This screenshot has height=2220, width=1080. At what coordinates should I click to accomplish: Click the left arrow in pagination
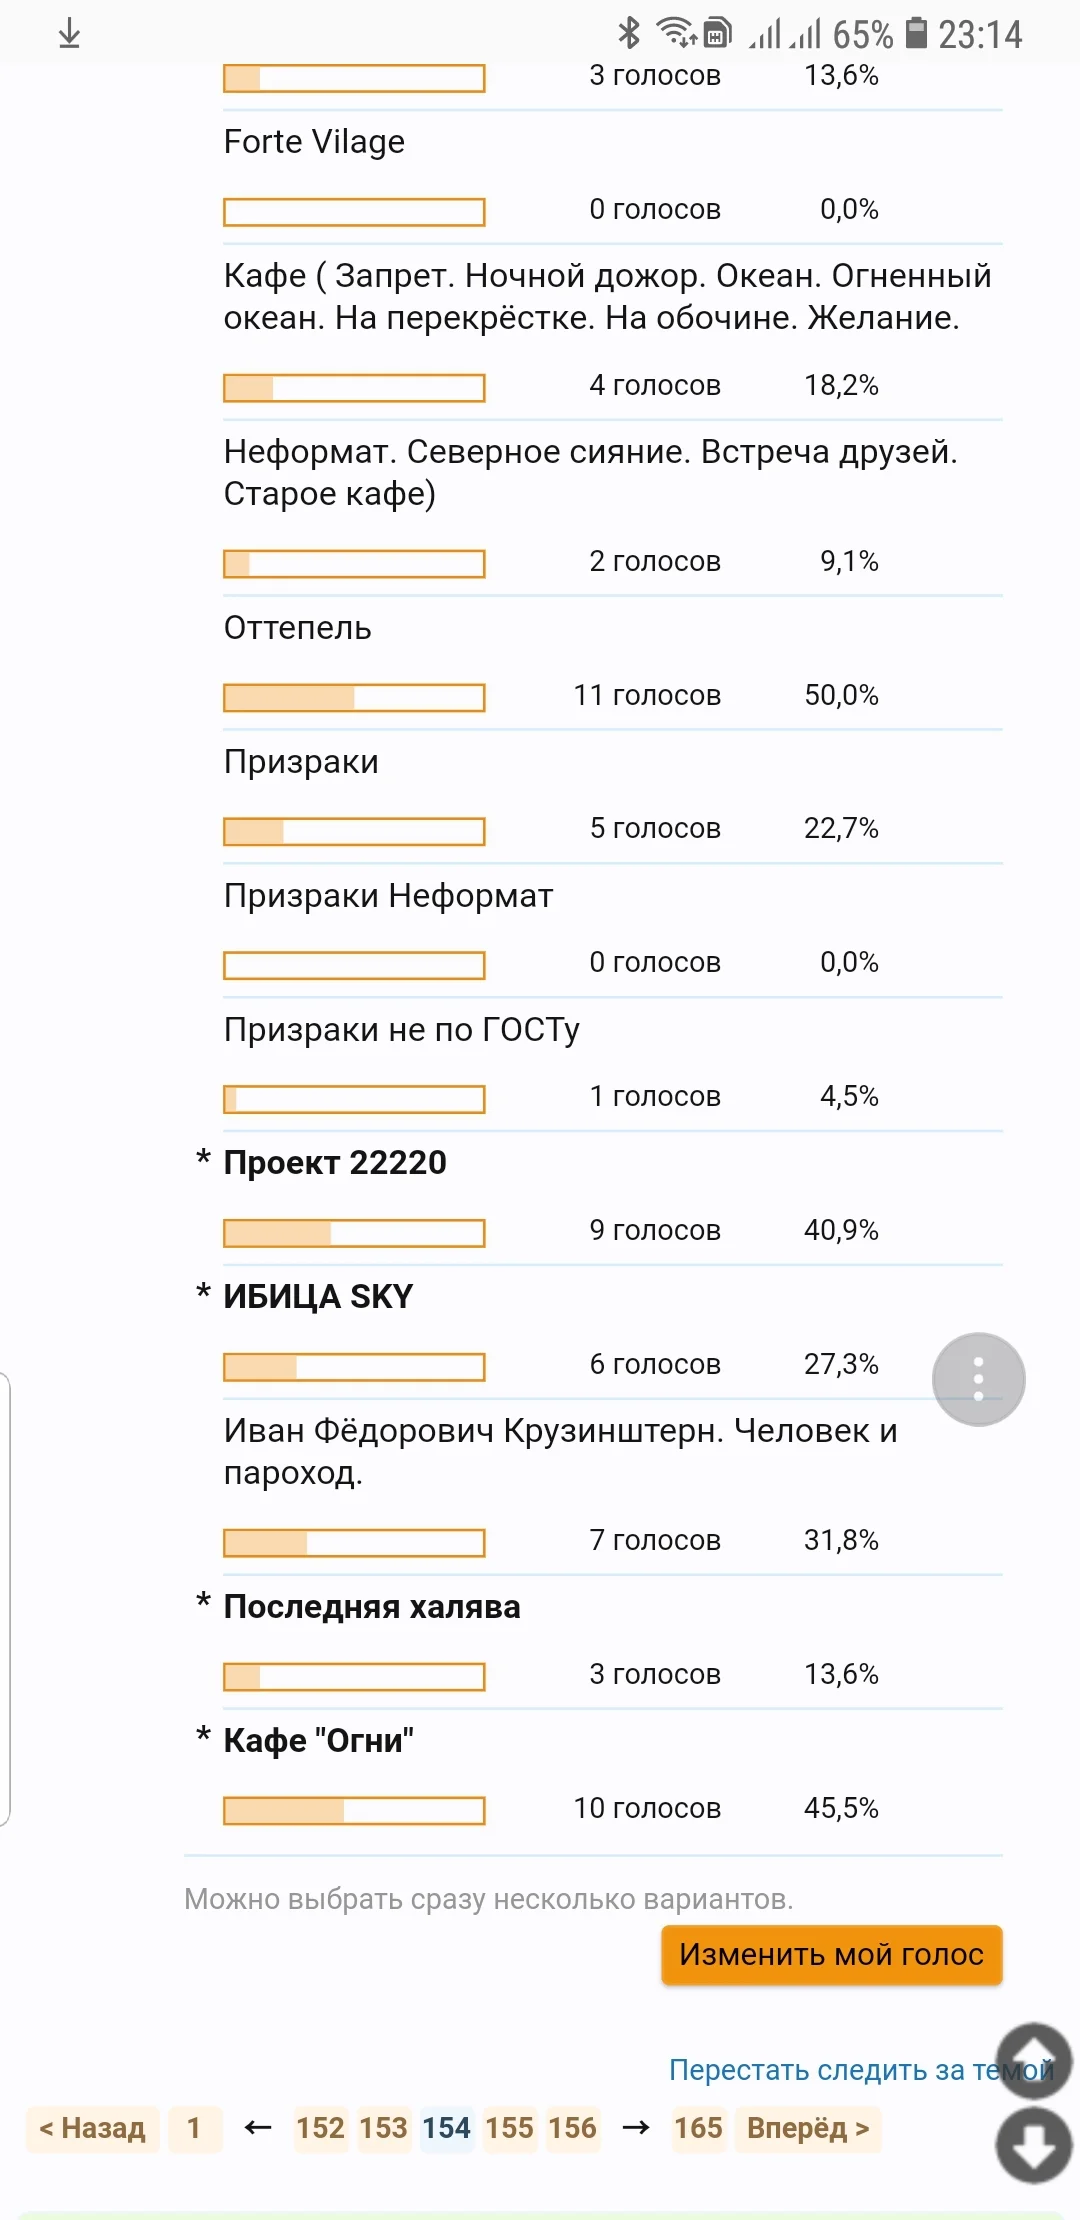click(258, 2127)
